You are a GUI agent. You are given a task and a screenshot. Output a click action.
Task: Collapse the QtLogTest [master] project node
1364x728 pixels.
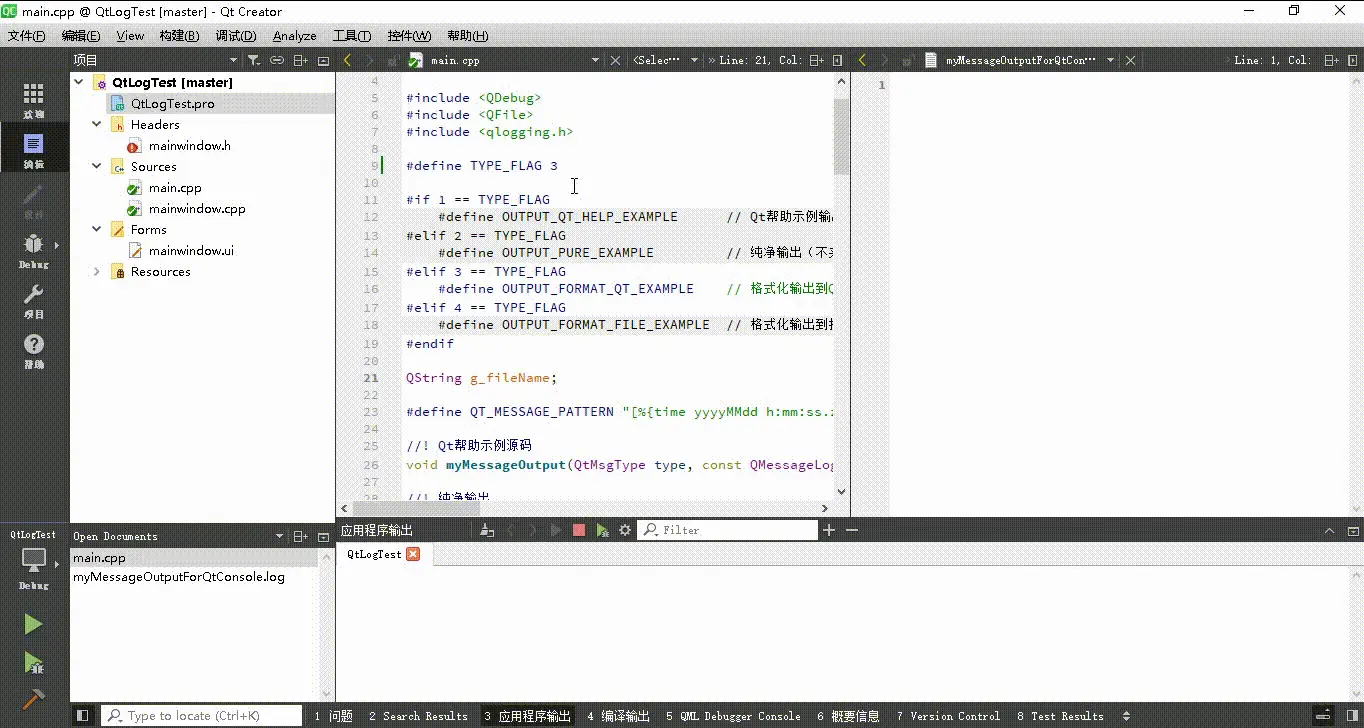(x=79, y=82)
